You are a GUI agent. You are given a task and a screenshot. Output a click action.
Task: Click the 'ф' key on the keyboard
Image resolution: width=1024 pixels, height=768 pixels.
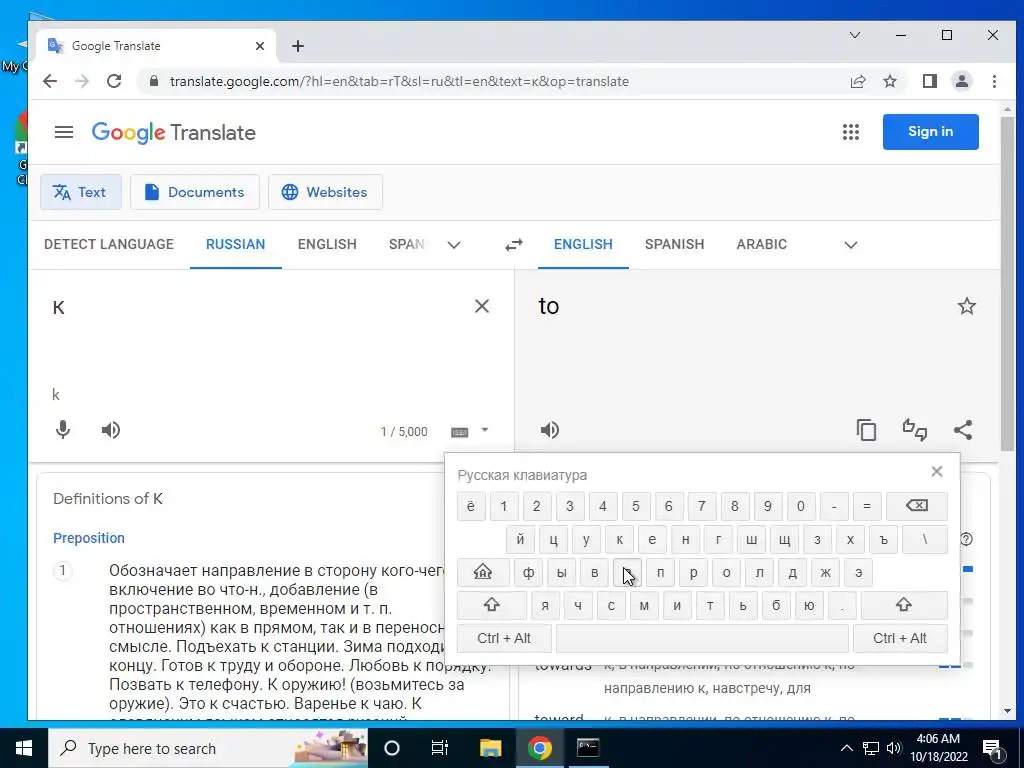[528, 573]
